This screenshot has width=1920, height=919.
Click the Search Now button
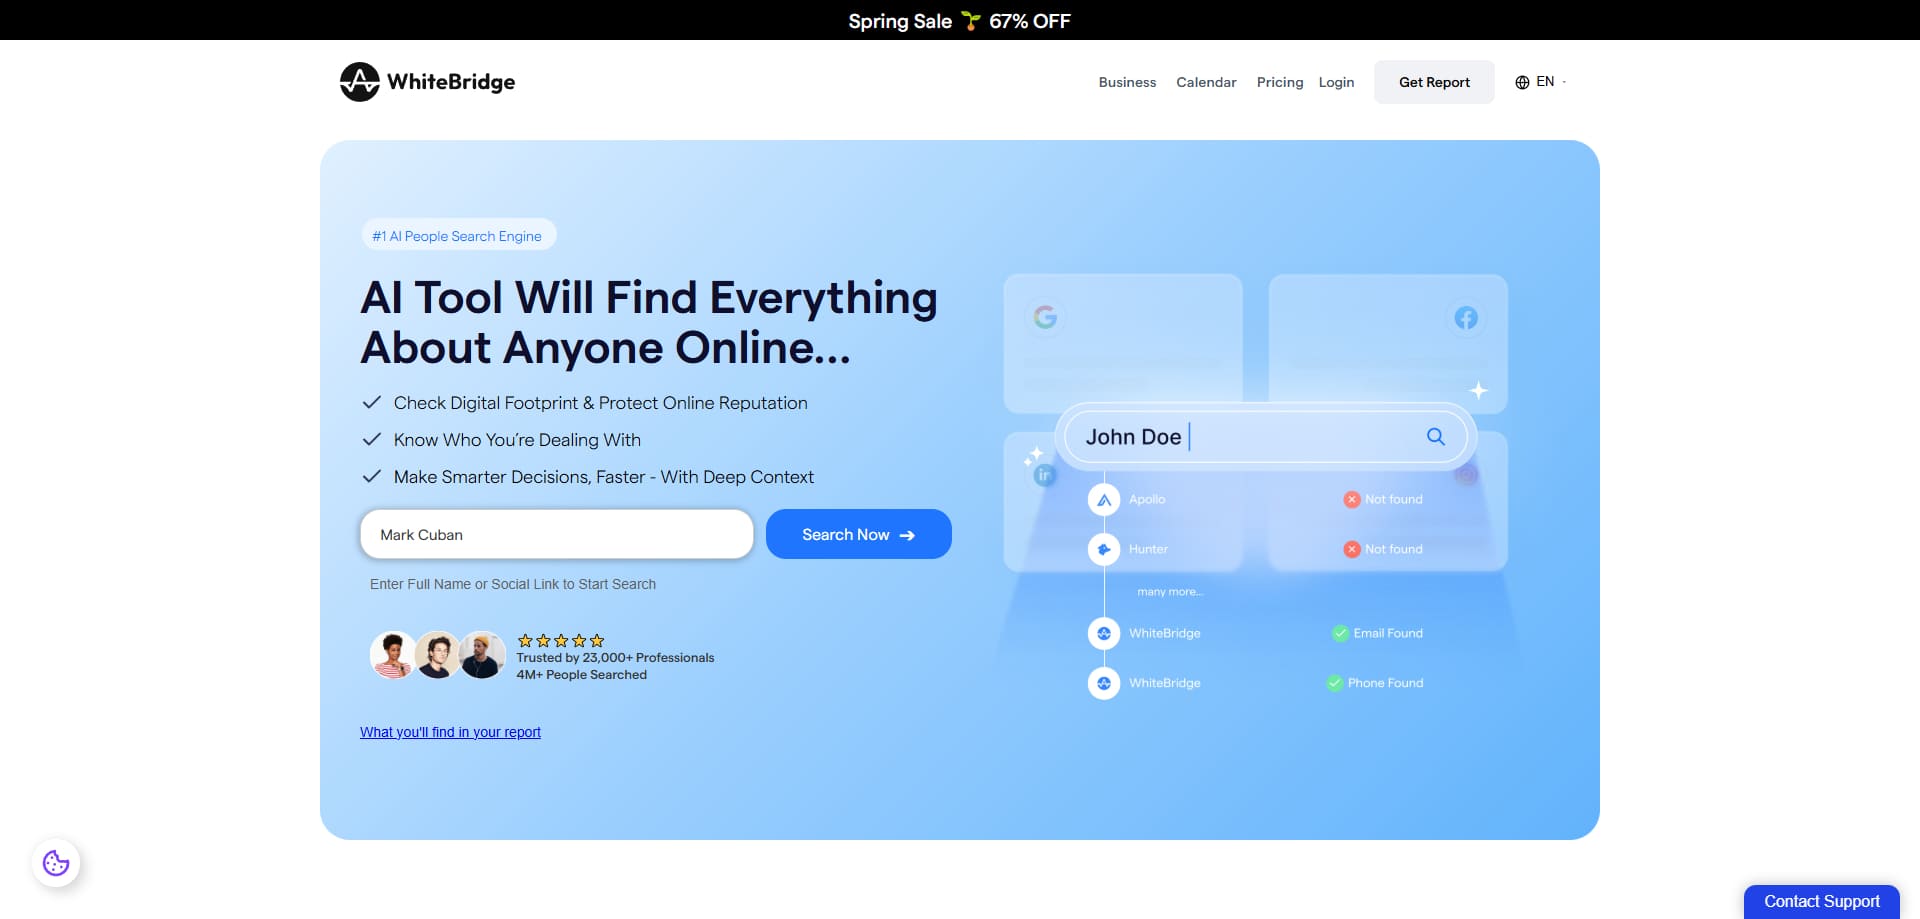[858, 534]
